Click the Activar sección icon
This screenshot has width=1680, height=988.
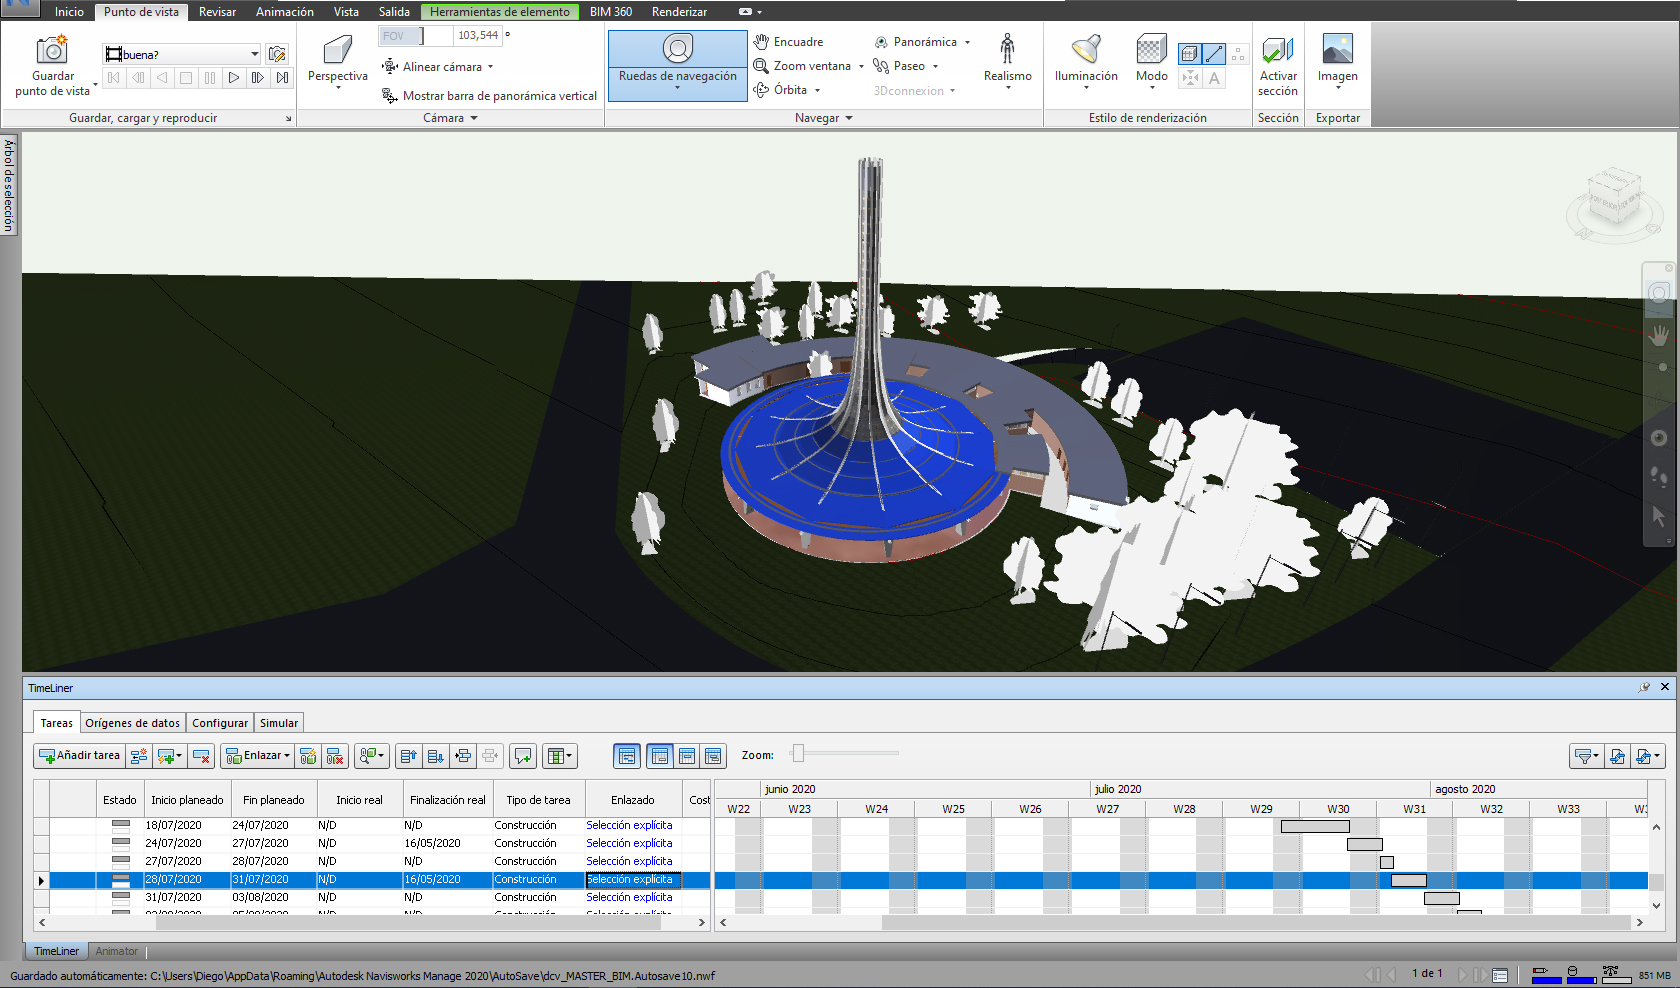[x=1277, y=50]
